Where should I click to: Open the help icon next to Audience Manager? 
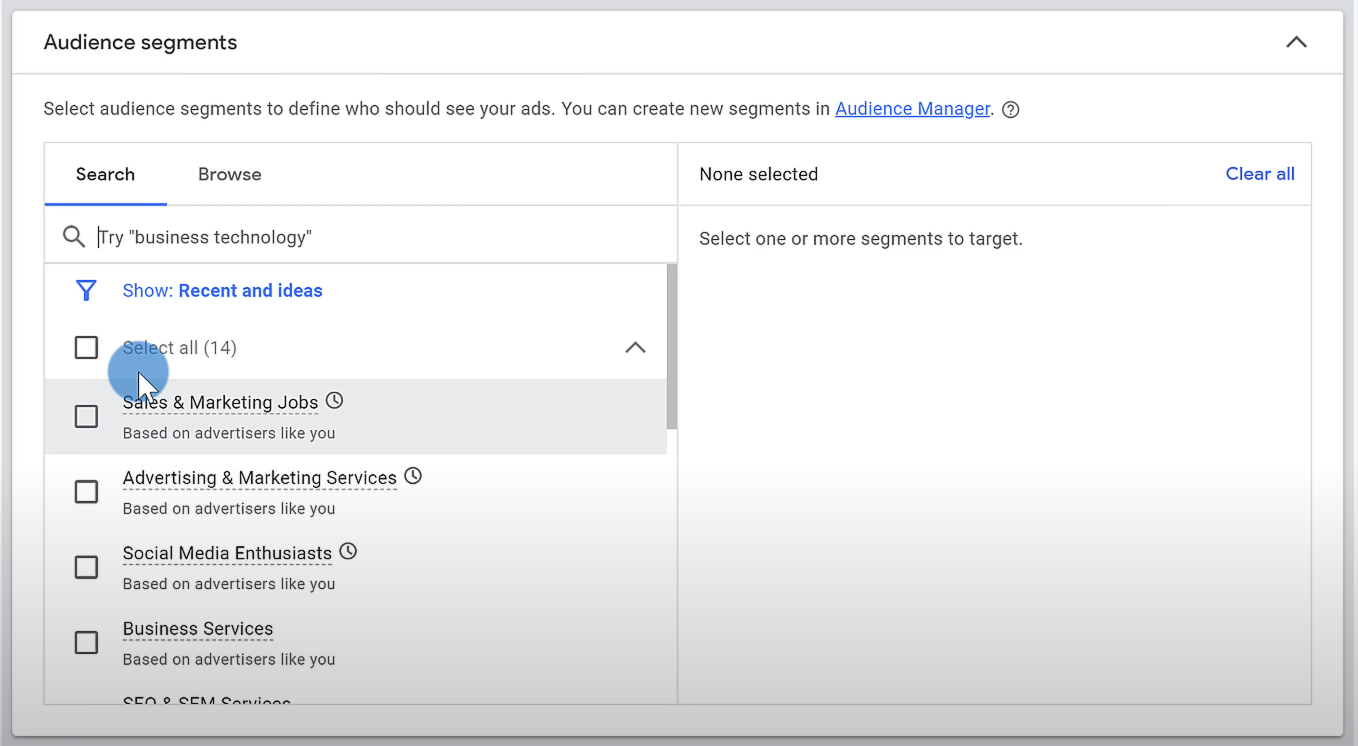(1010, 109)
